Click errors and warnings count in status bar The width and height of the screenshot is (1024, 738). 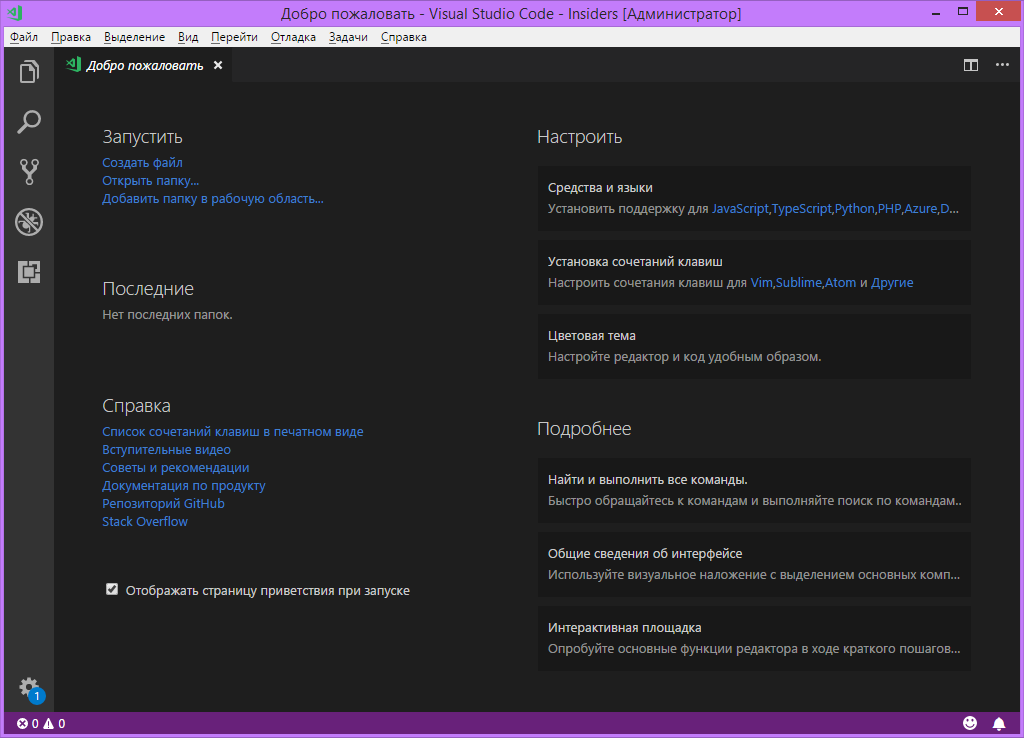click(41, 724)
